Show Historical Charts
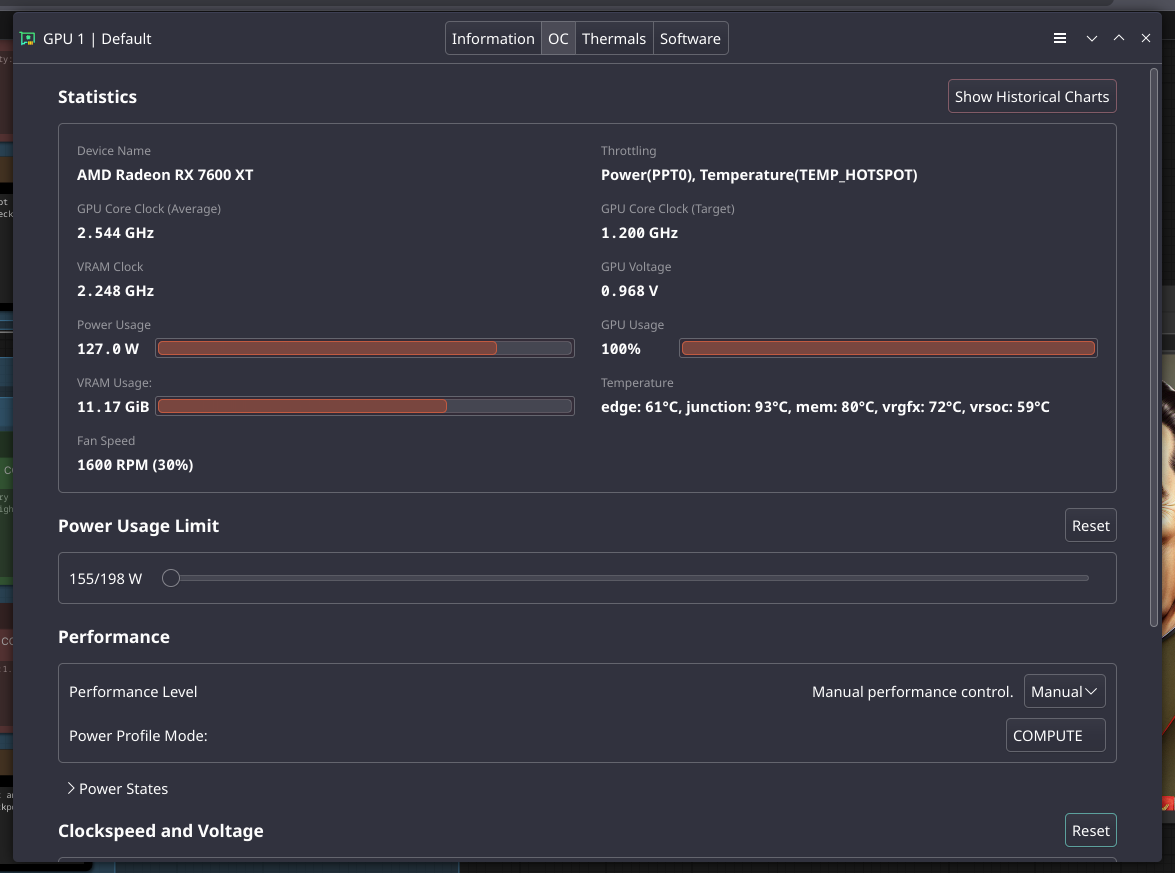The height and width of the screenshot is (873, 1175). click(1031, 97)
